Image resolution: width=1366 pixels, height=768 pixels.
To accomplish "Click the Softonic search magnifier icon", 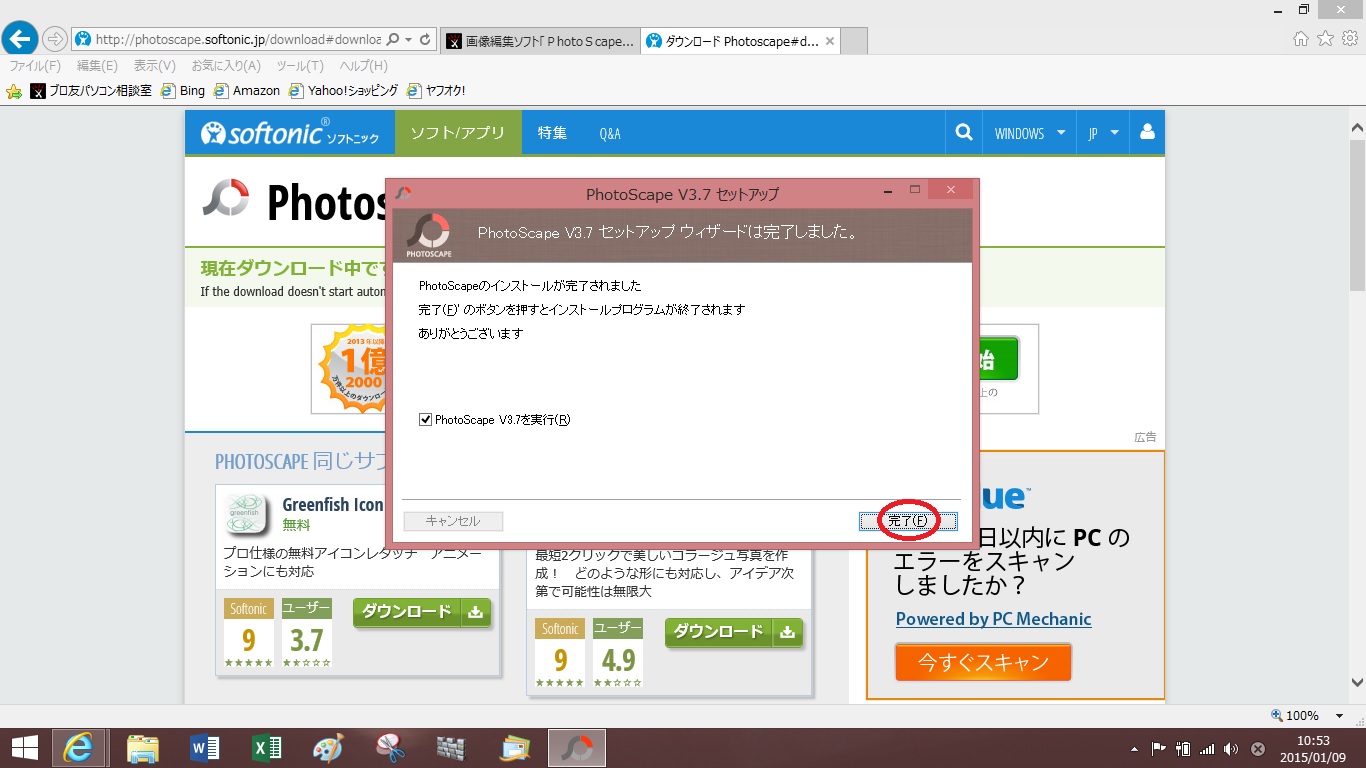I will [964, 132].
